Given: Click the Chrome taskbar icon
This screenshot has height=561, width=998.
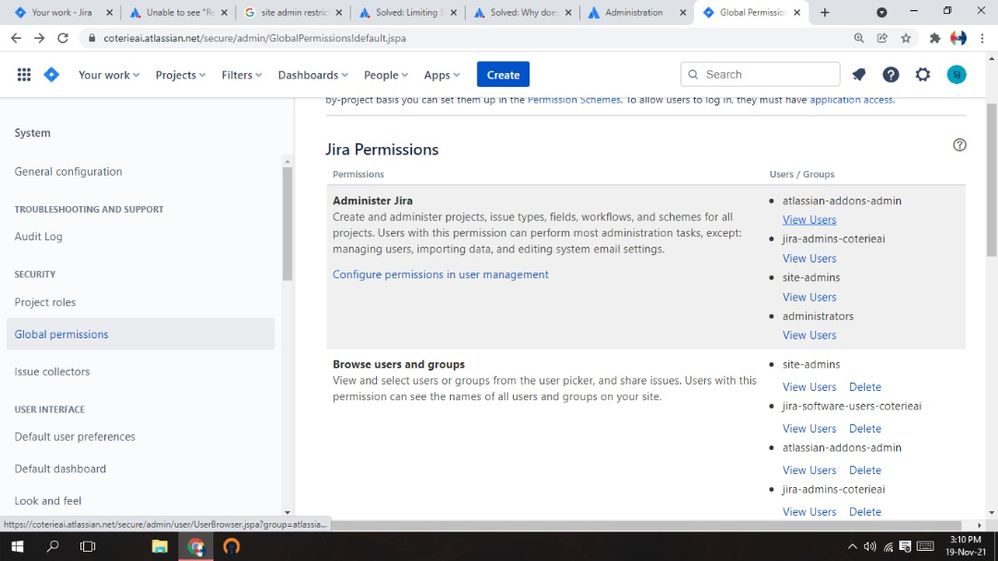Looking at the screenshot, I should 195,546.
